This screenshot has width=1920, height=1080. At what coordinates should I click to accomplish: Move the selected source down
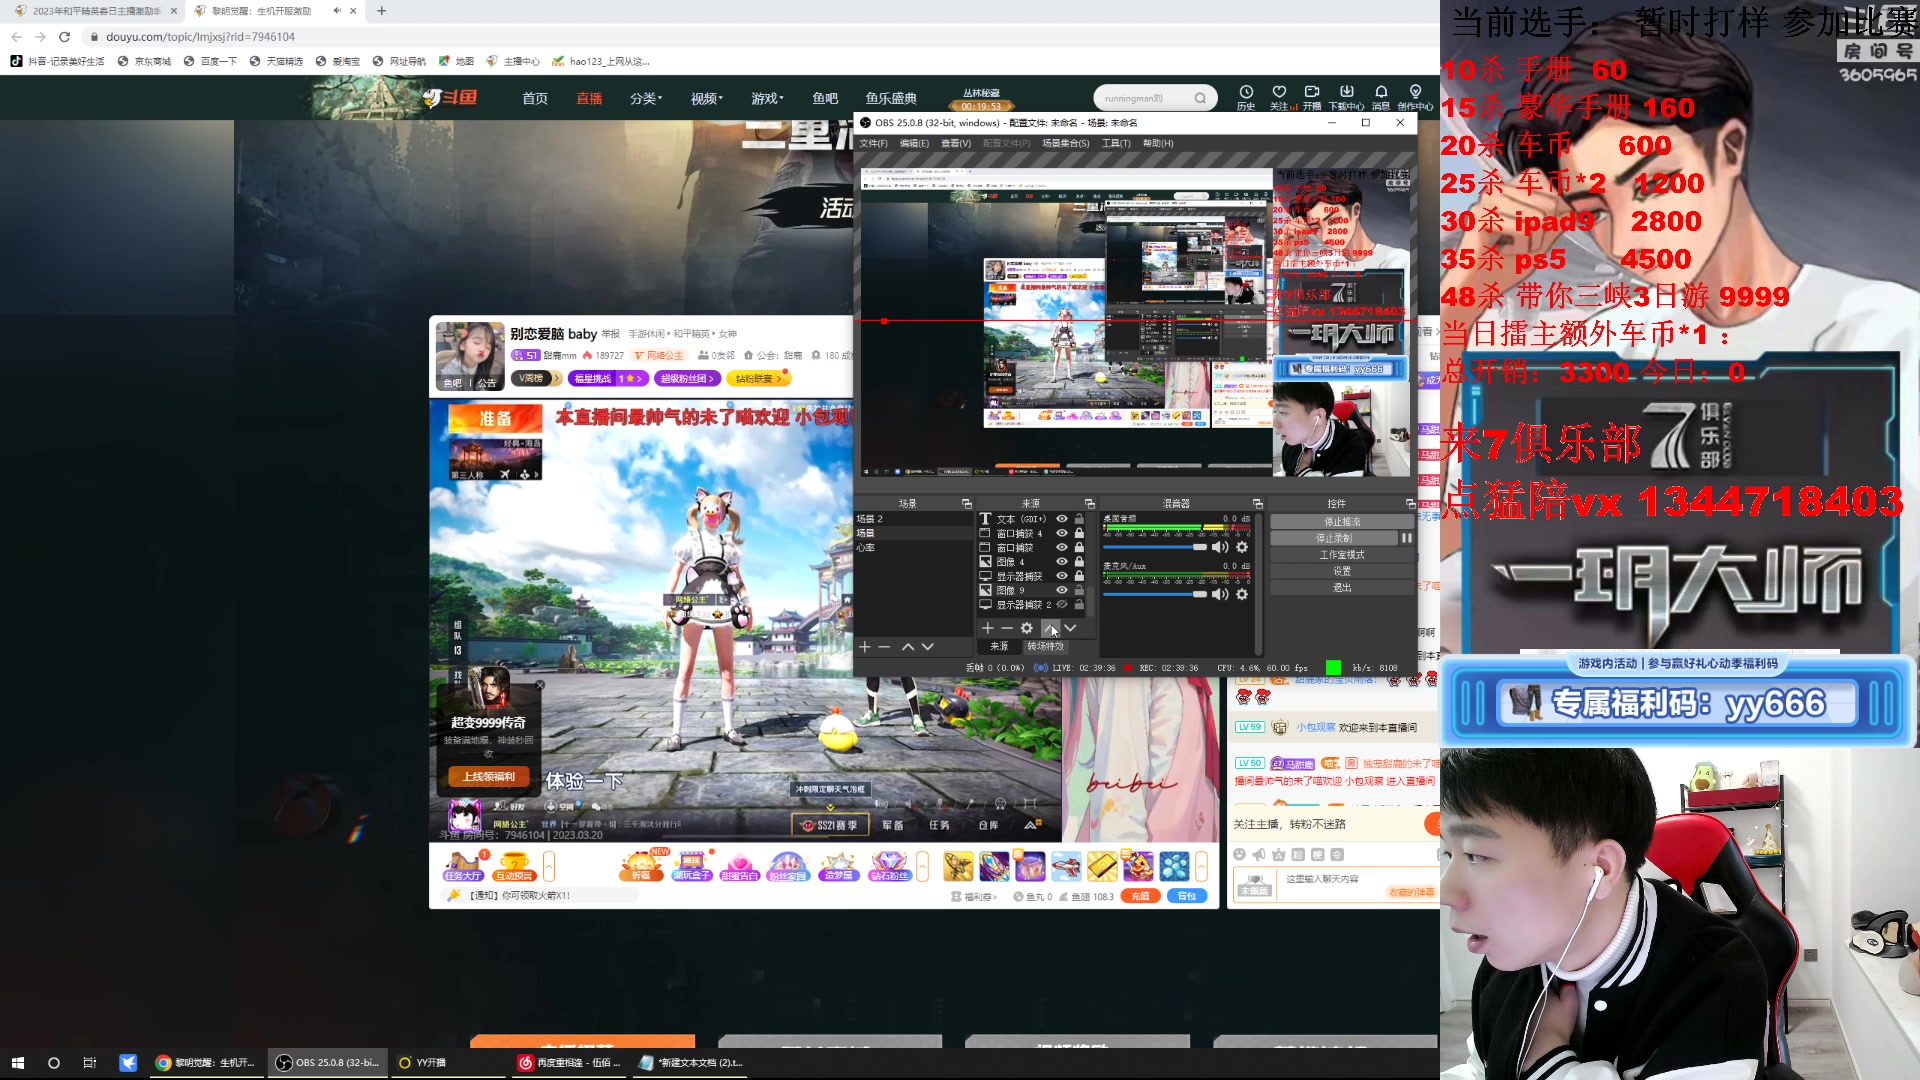click(x=1071, y=628)
